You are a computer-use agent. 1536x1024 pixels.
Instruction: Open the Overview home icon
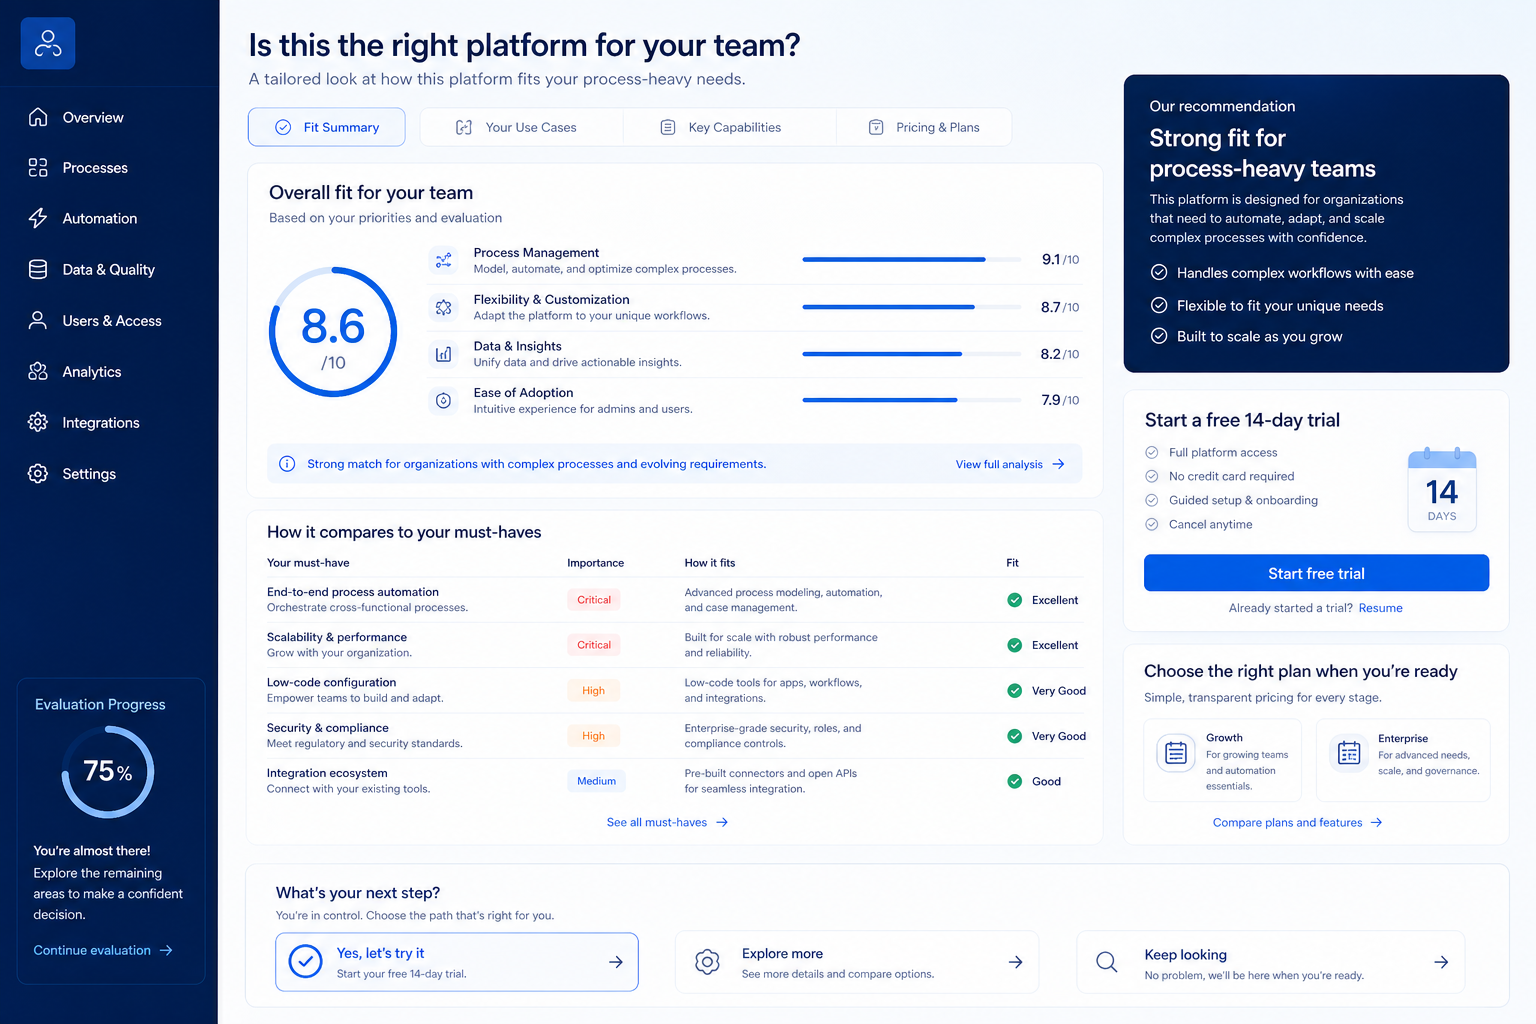coord(38,117)
